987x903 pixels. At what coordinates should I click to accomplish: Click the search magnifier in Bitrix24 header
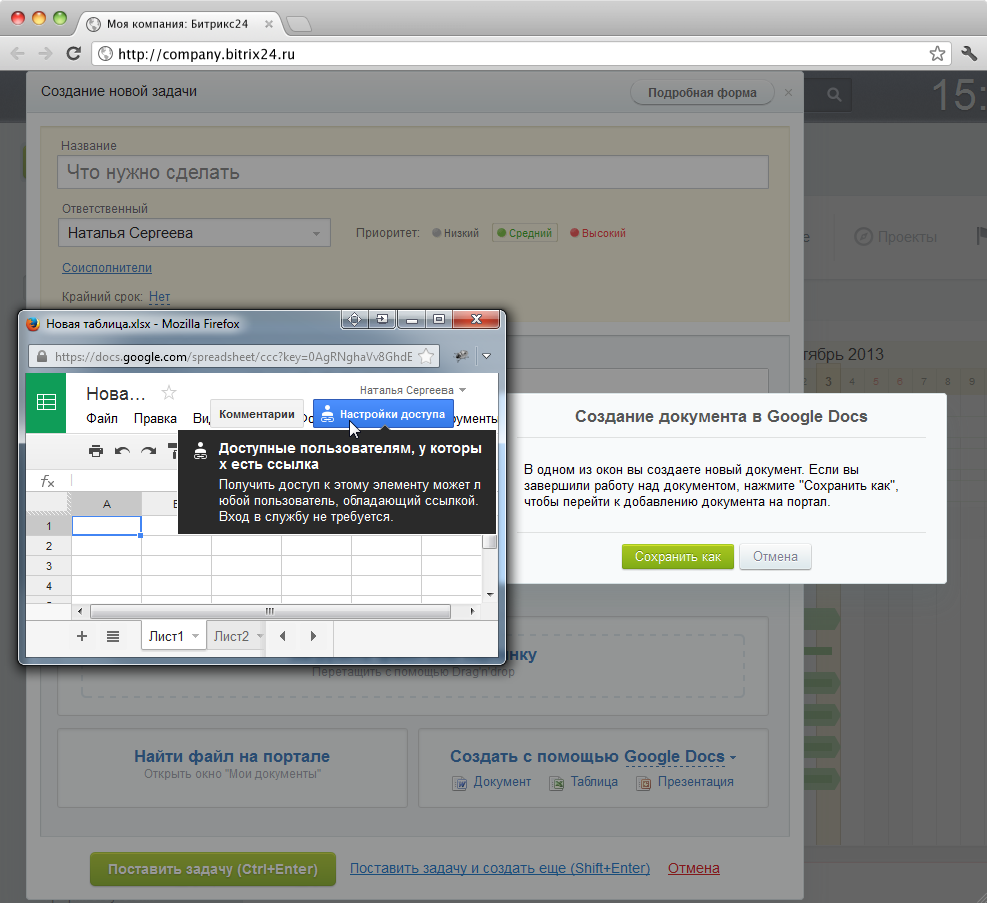pyautogui.click(x=834, y=95)
